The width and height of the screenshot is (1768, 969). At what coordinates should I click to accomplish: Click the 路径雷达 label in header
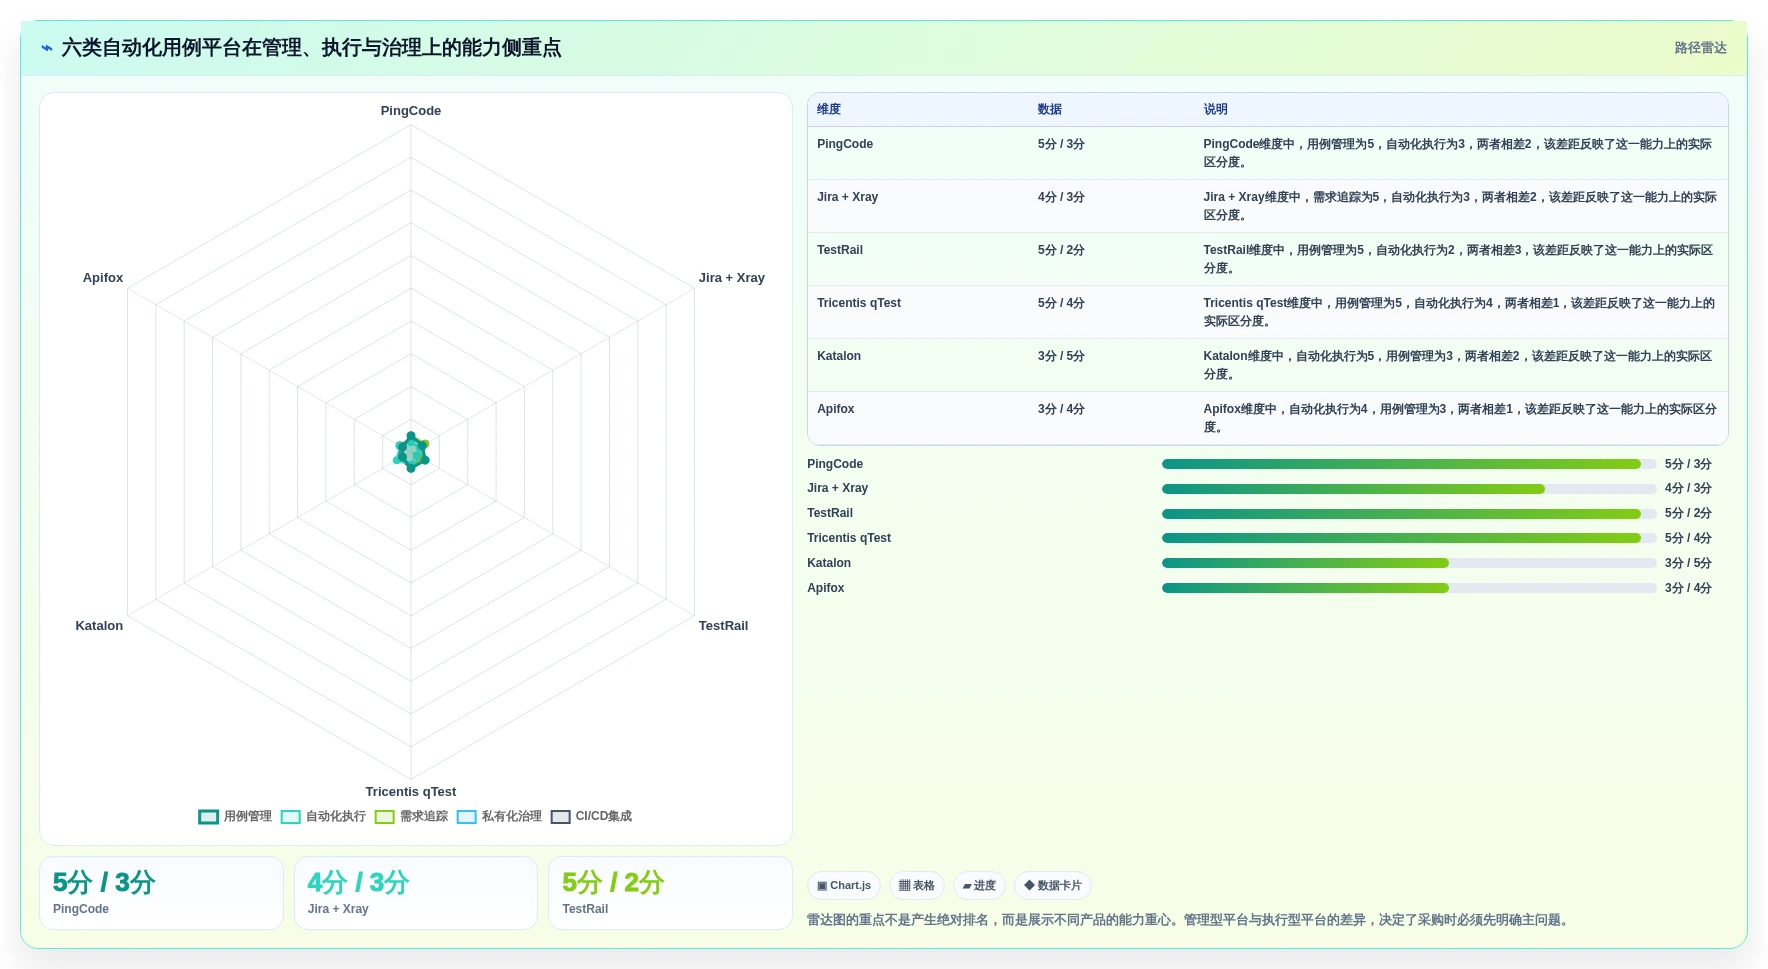click(1701, 48)
